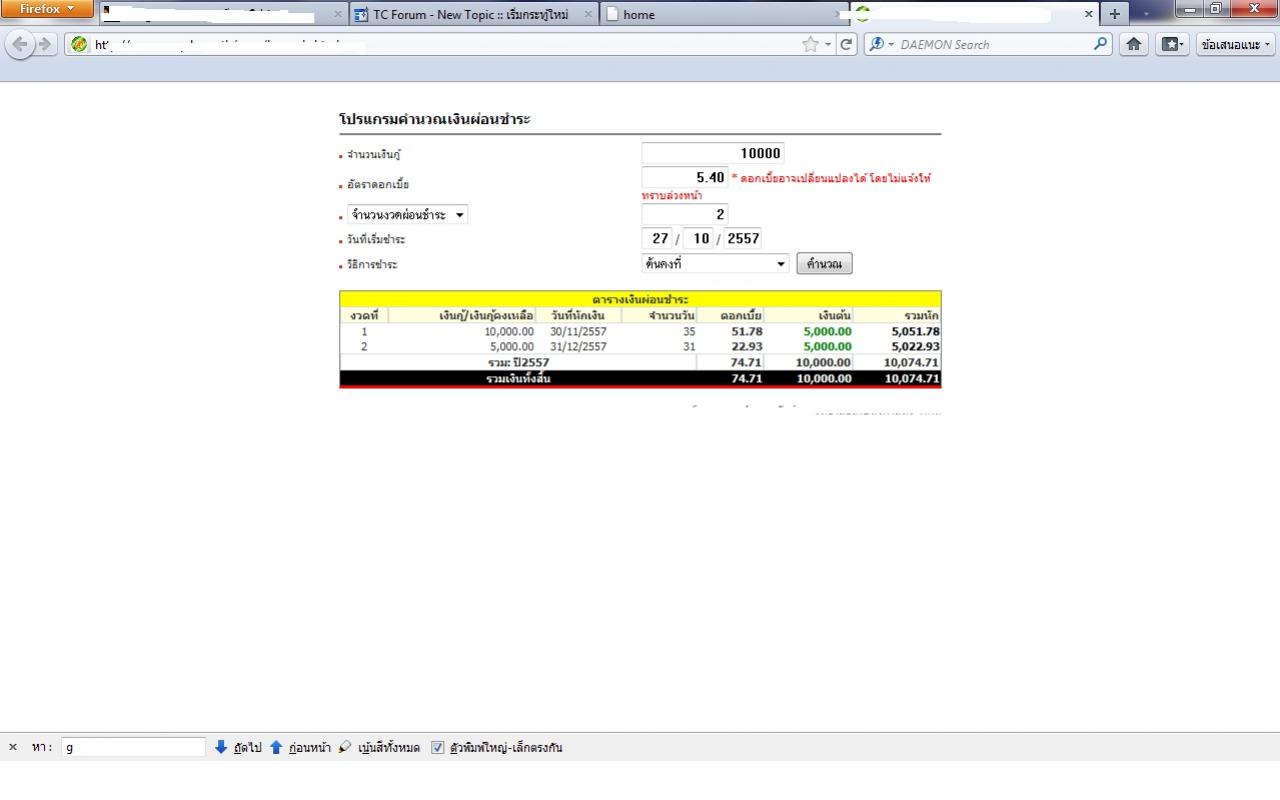This screenshot has height=800, width=1280.
Task: Open the payment method dropdown ต้นคงที่
Action: (x=716, y=264)
